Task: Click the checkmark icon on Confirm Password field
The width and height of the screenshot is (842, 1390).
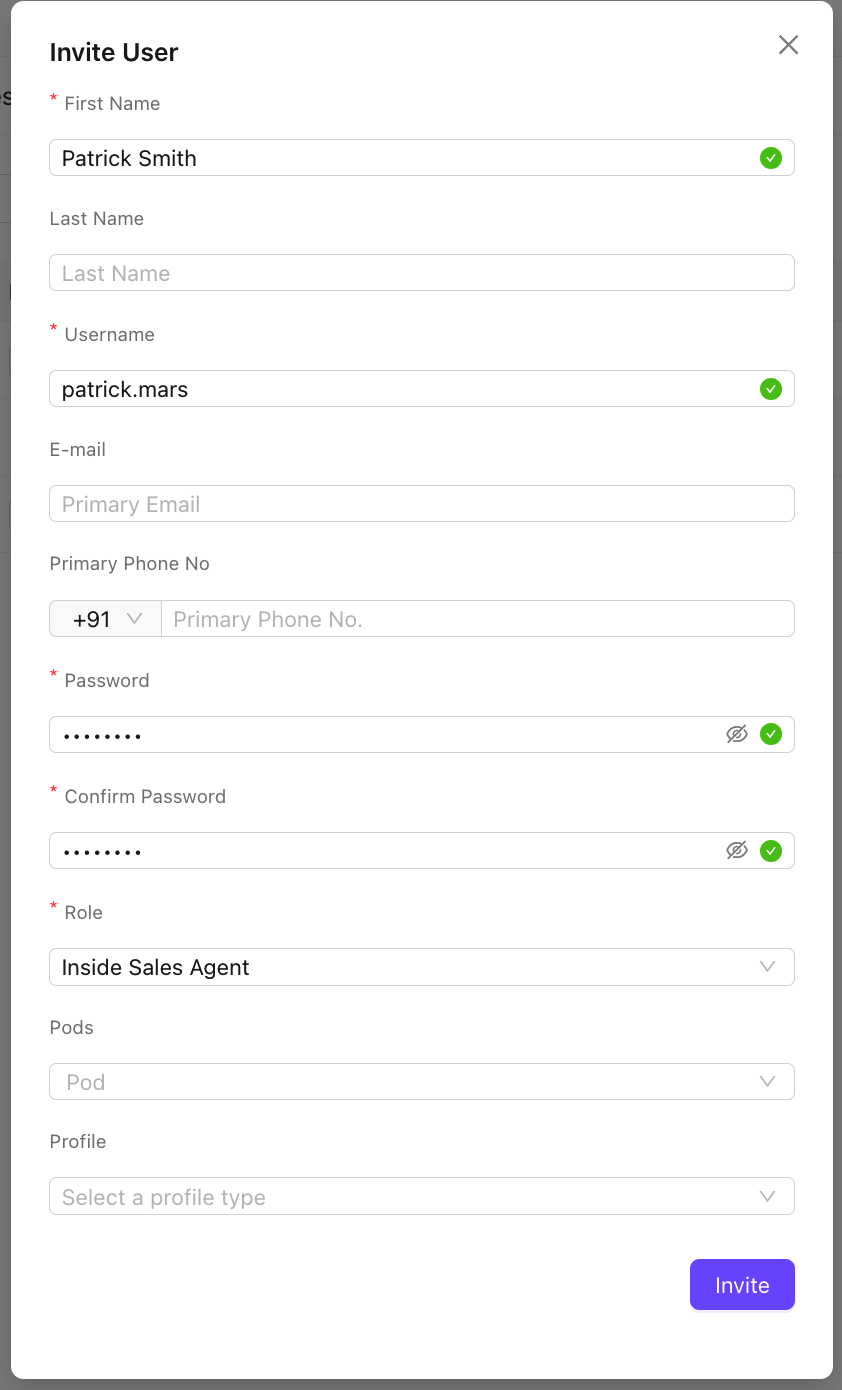Action: coord(771,850)
